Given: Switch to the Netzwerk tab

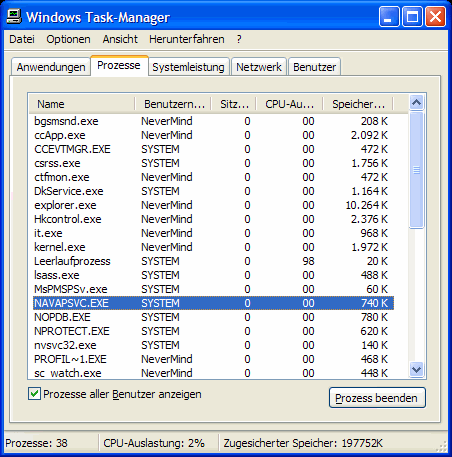Looking at the screenshot, I should (259, 67).
